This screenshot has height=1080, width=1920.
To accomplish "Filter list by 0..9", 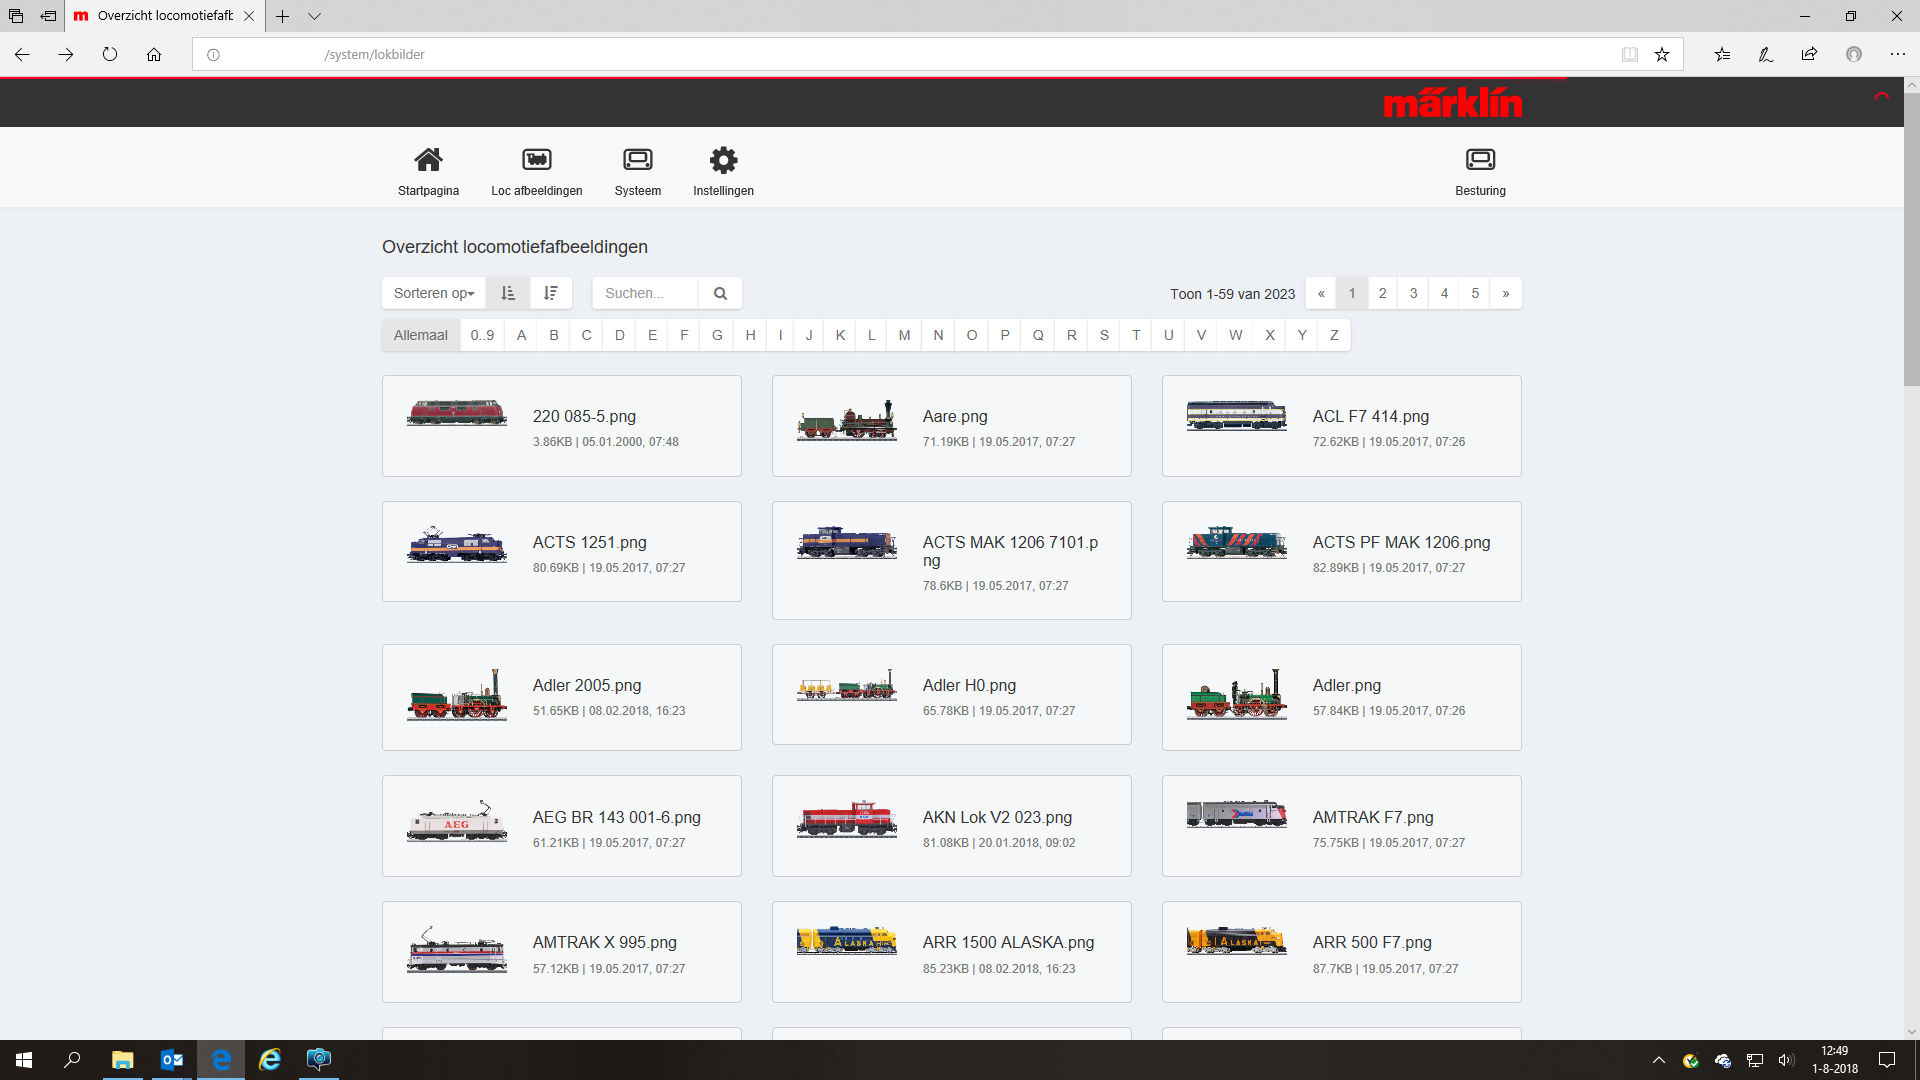I will click(482, 335).
